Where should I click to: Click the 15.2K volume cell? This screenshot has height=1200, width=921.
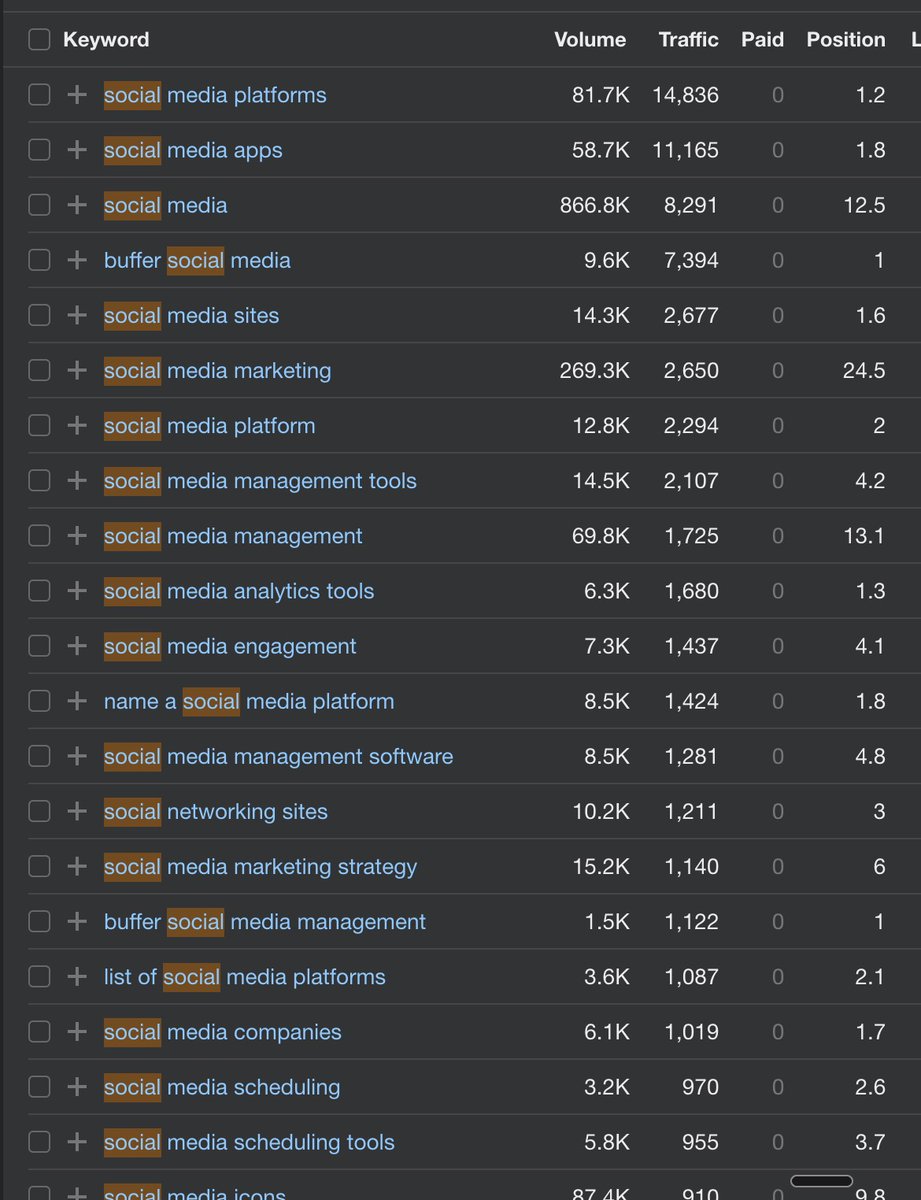[x=601, y=866]
